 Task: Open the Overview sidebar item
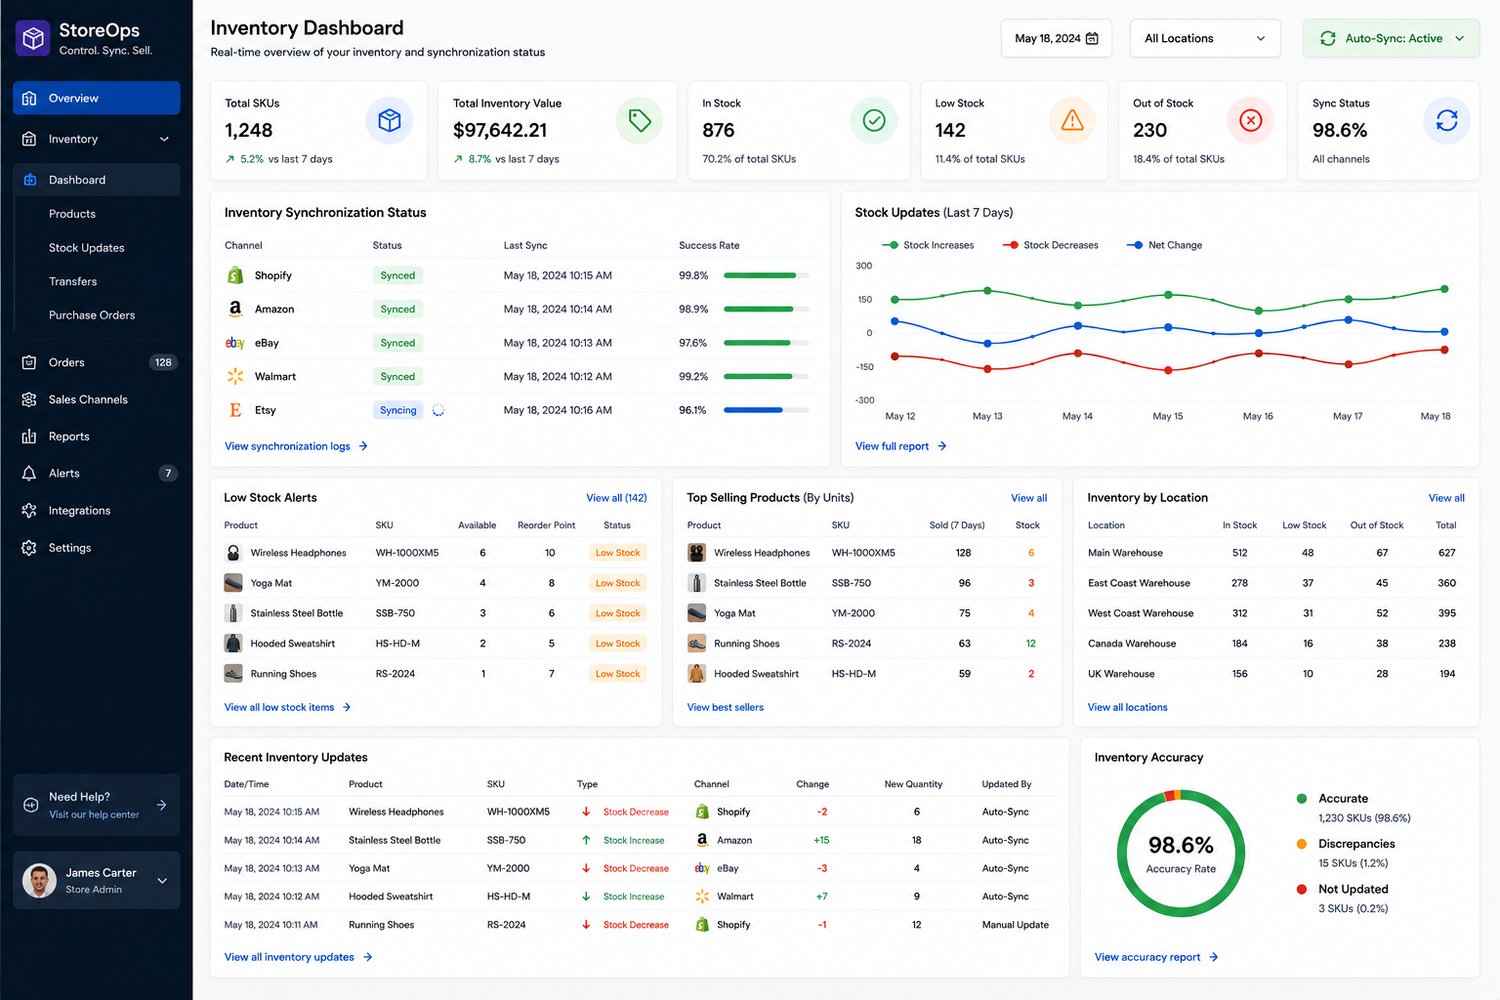coord(96,98)
